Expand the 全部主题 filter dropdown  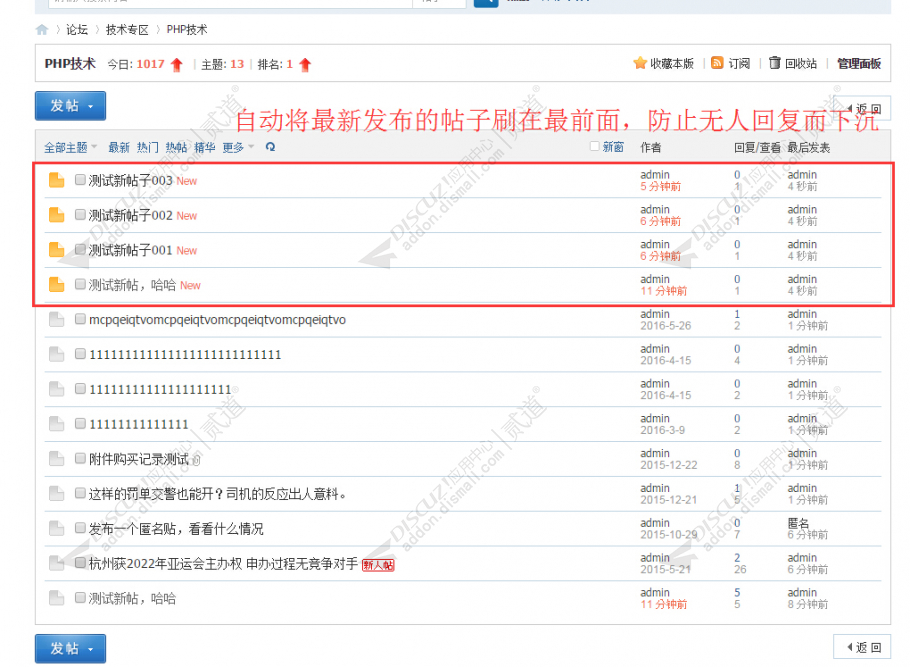click(71, 147)
